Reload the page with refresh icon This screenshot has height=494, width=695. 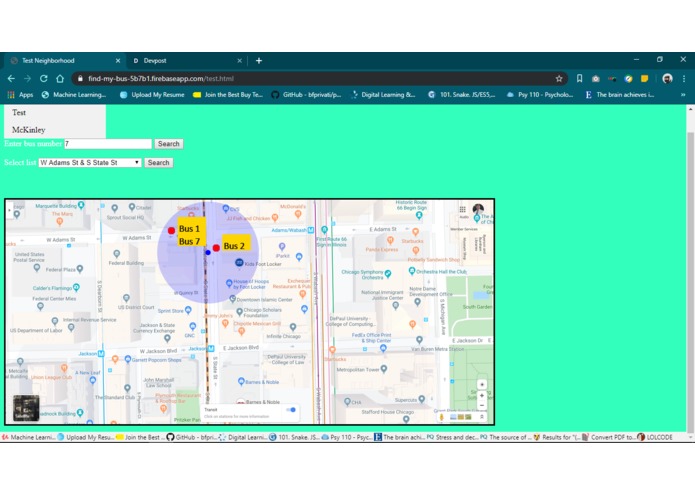[x=43, y=78]
